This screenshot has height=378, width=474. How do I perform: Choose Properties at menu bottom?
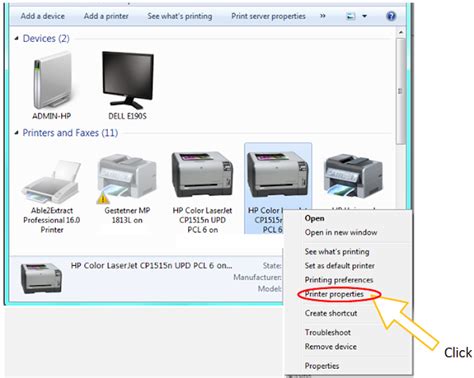pyautogui.click(x=322, y=366)
